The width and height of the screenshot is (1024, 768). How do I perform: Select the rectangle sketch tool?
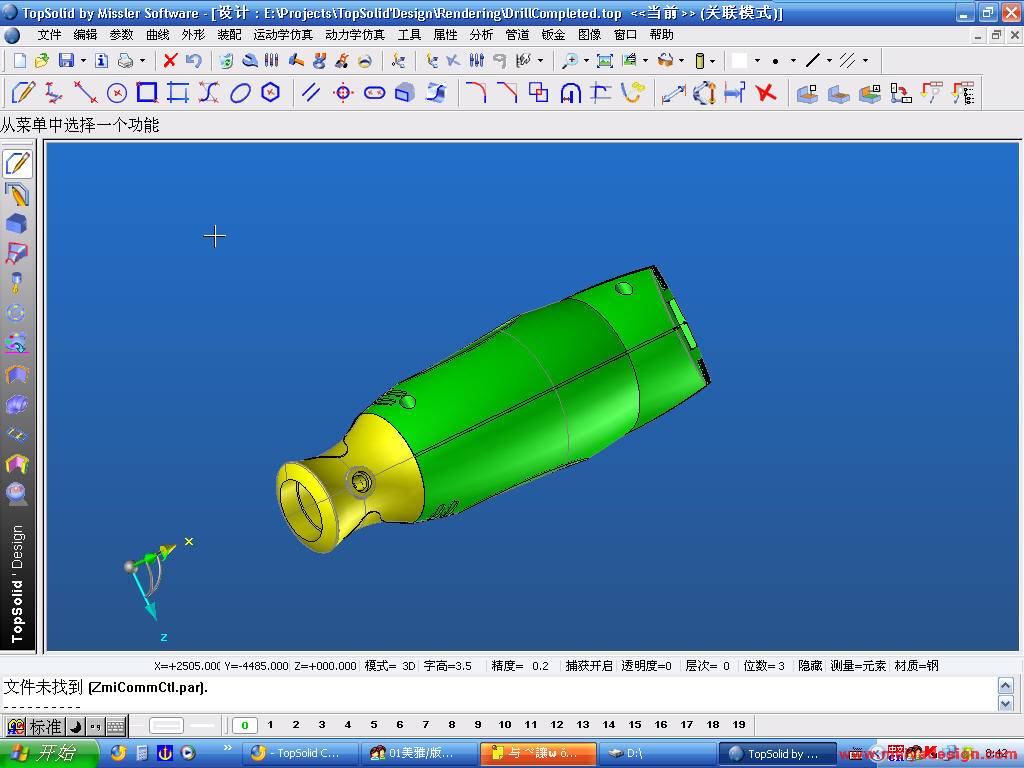[147, 93]
